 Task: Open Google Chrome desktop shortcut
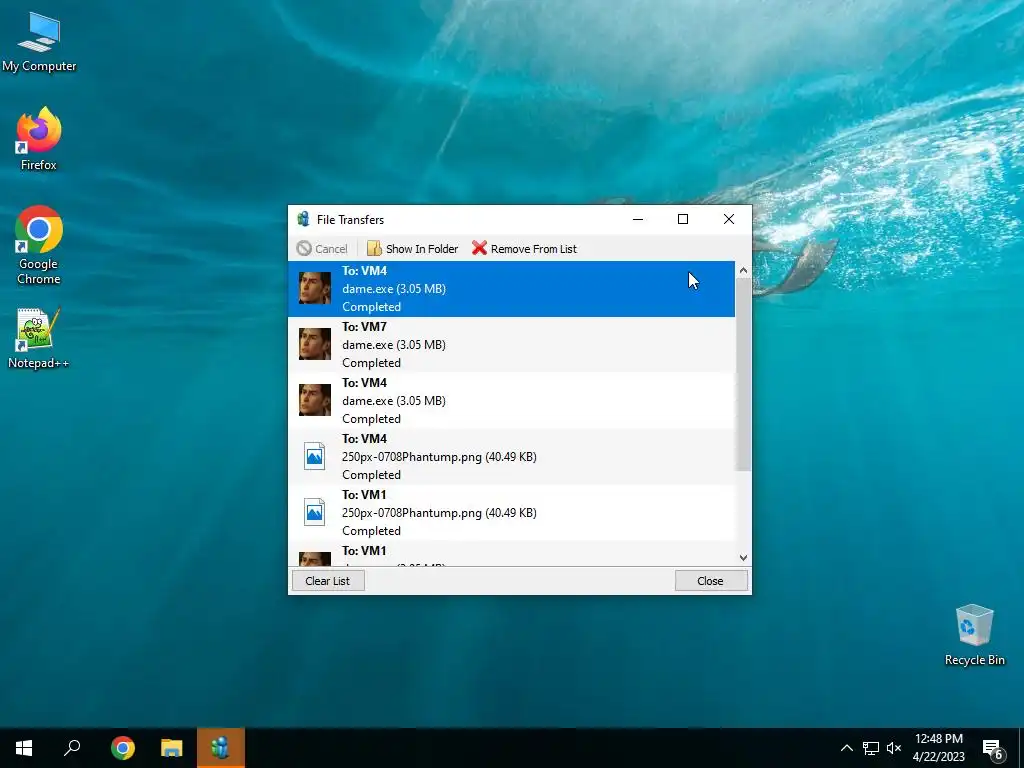(39, 246)
